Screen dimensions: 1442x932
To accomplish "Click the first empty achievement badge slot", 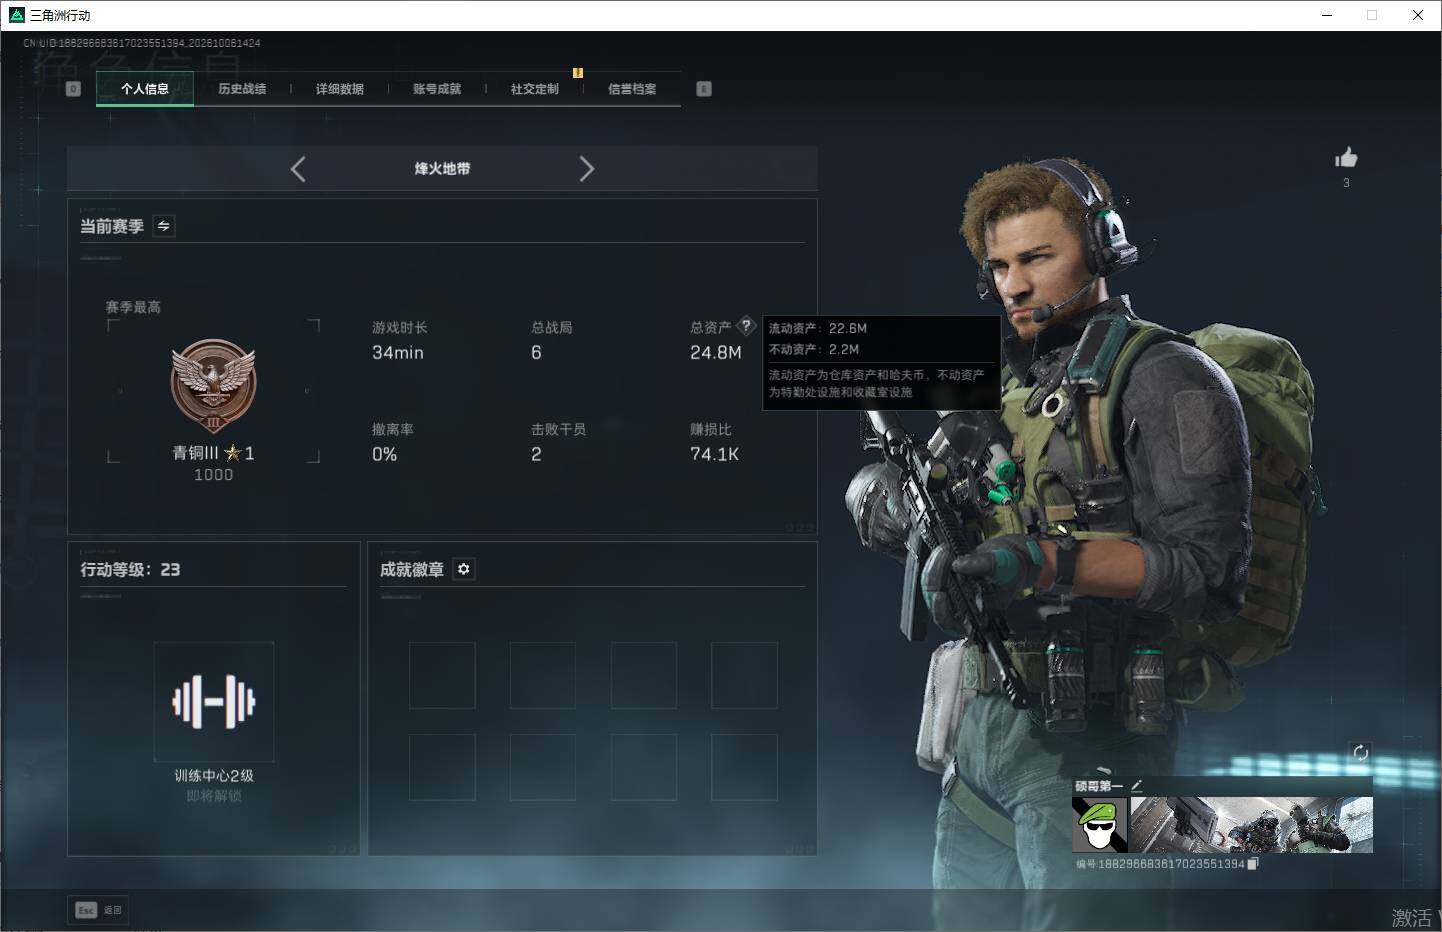I will [442, 676].
